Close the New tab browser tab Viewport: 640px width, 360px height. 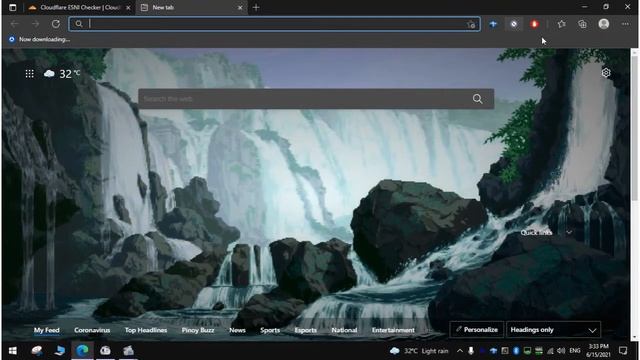point(240,7)
